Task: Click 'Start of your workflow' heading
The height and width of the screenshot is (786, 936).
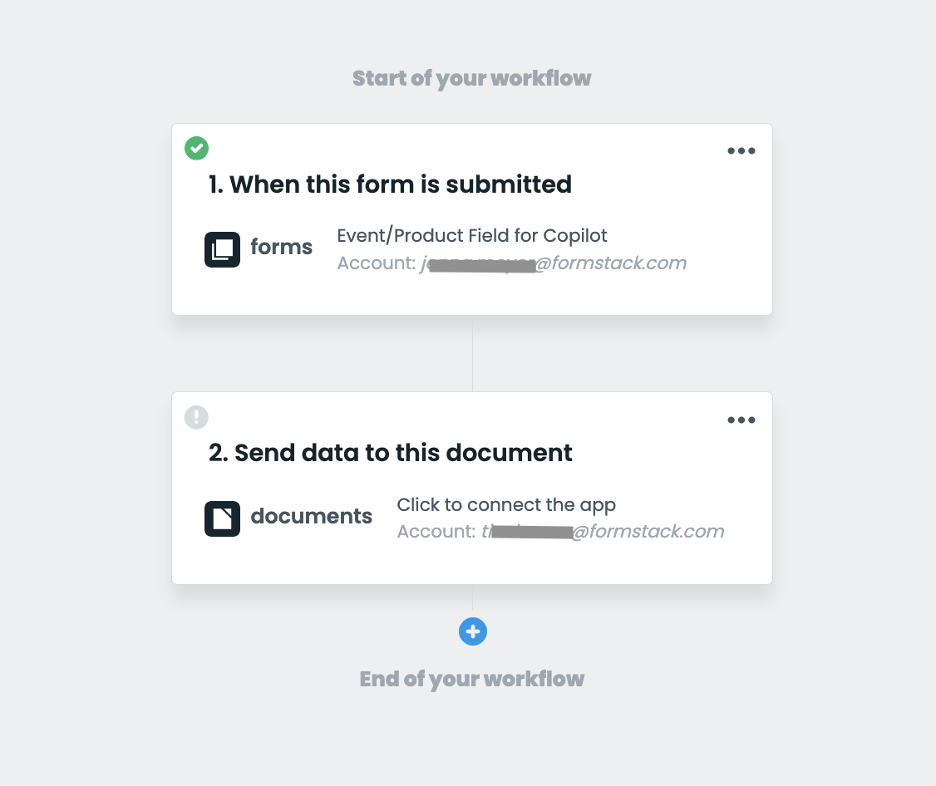Action: point(472,78)
